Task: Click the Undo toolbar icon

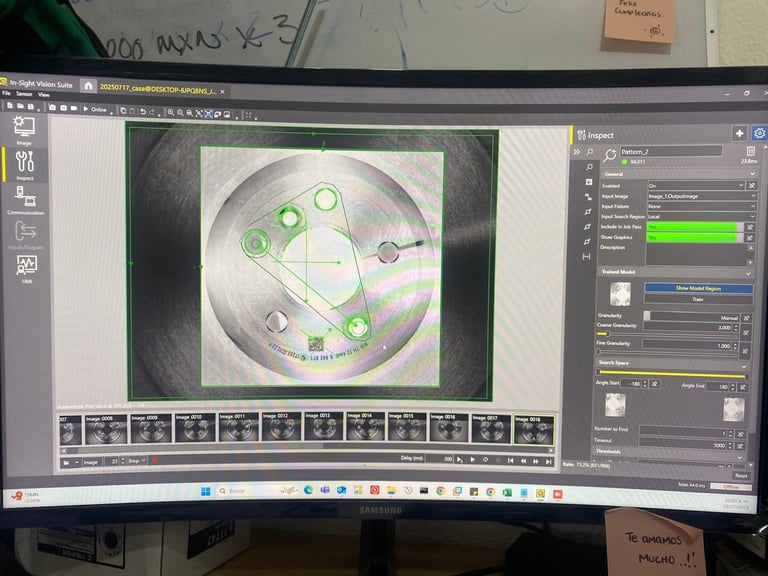Action: [143, 112]
